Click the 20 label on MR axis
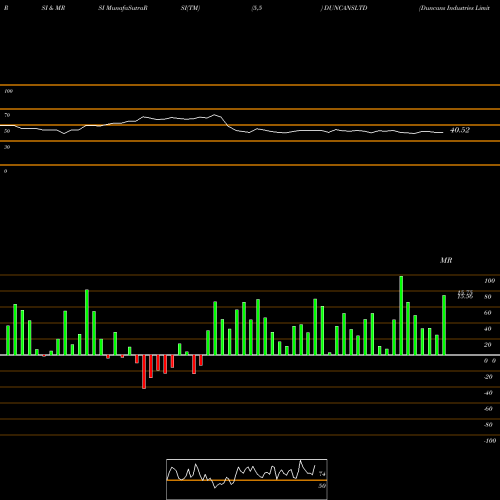This screenshot has width=500, height=500. [488, 345]
